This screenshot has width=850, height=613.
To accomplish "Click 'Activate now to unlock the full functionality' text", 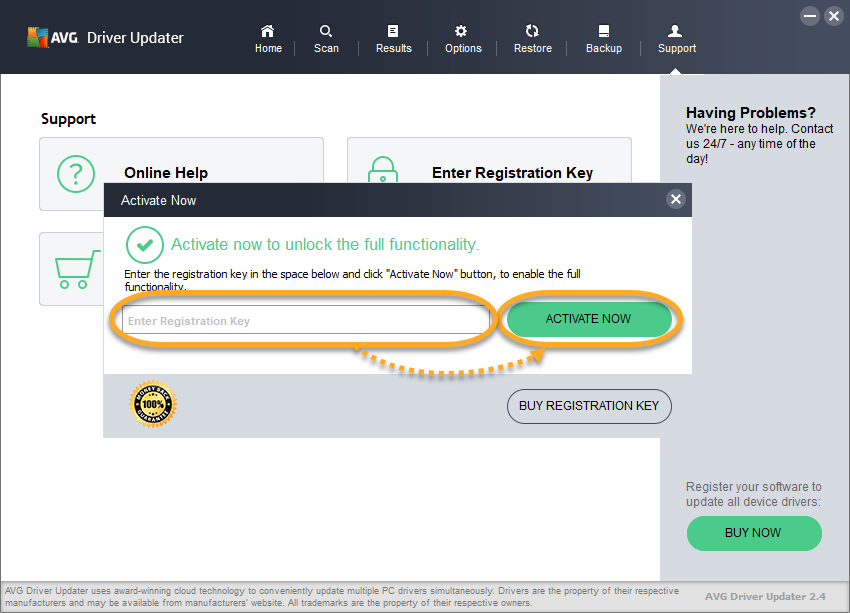I will pos(325,244).
